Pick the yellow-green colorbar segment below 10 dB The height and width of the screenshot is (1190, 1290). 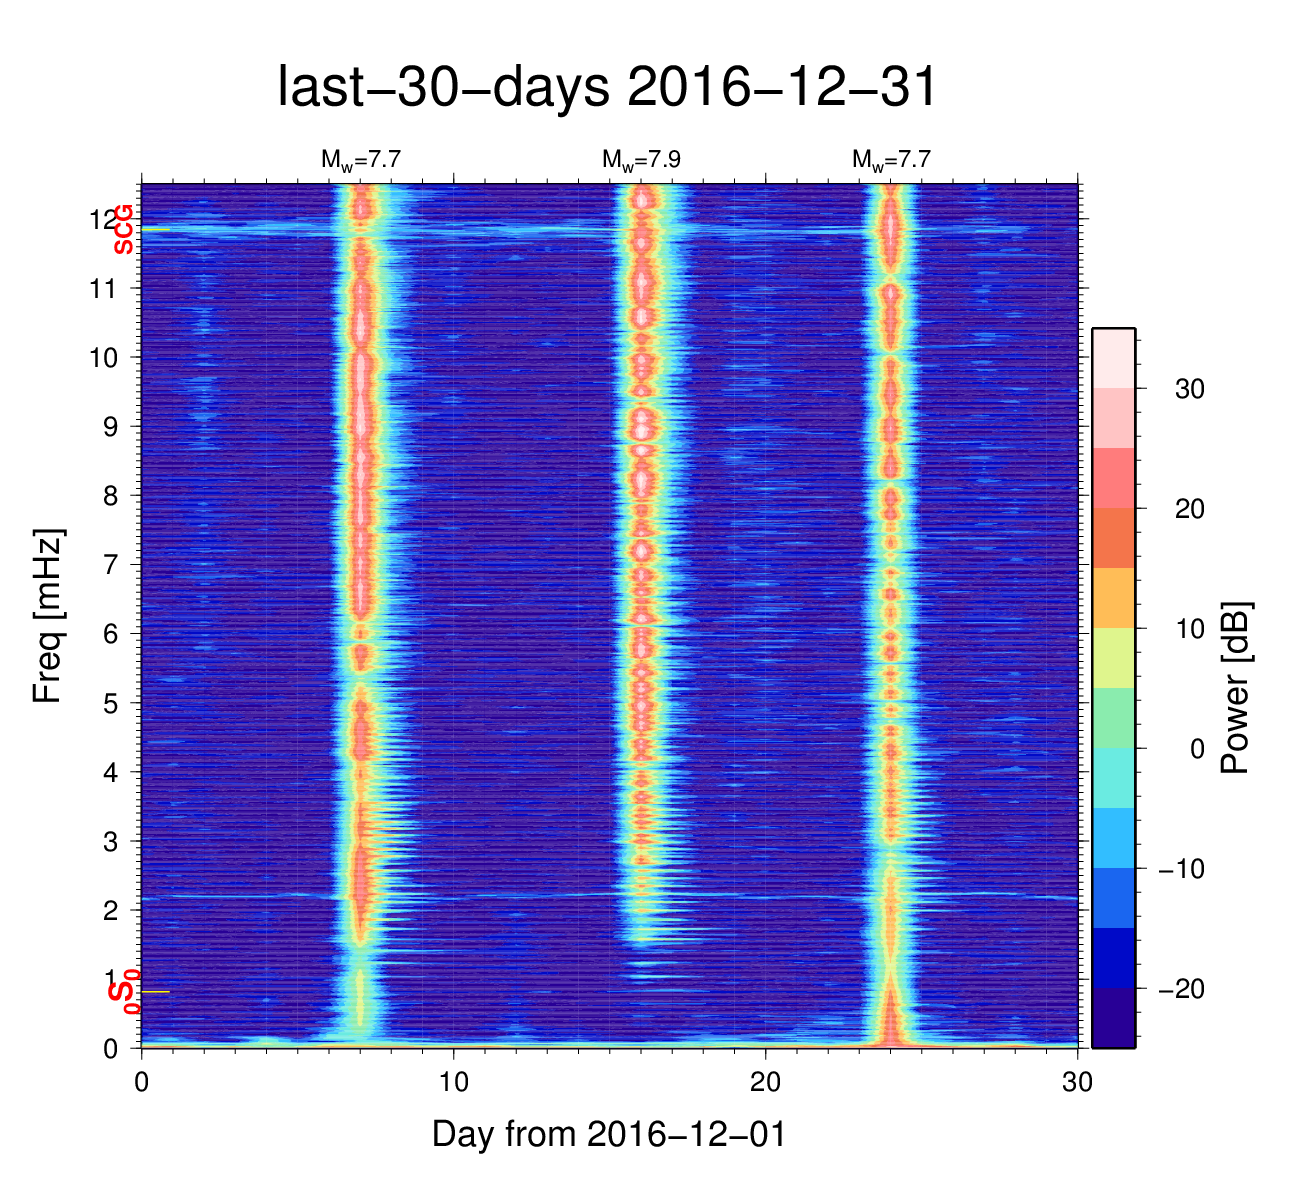[x=1113, y=658]
